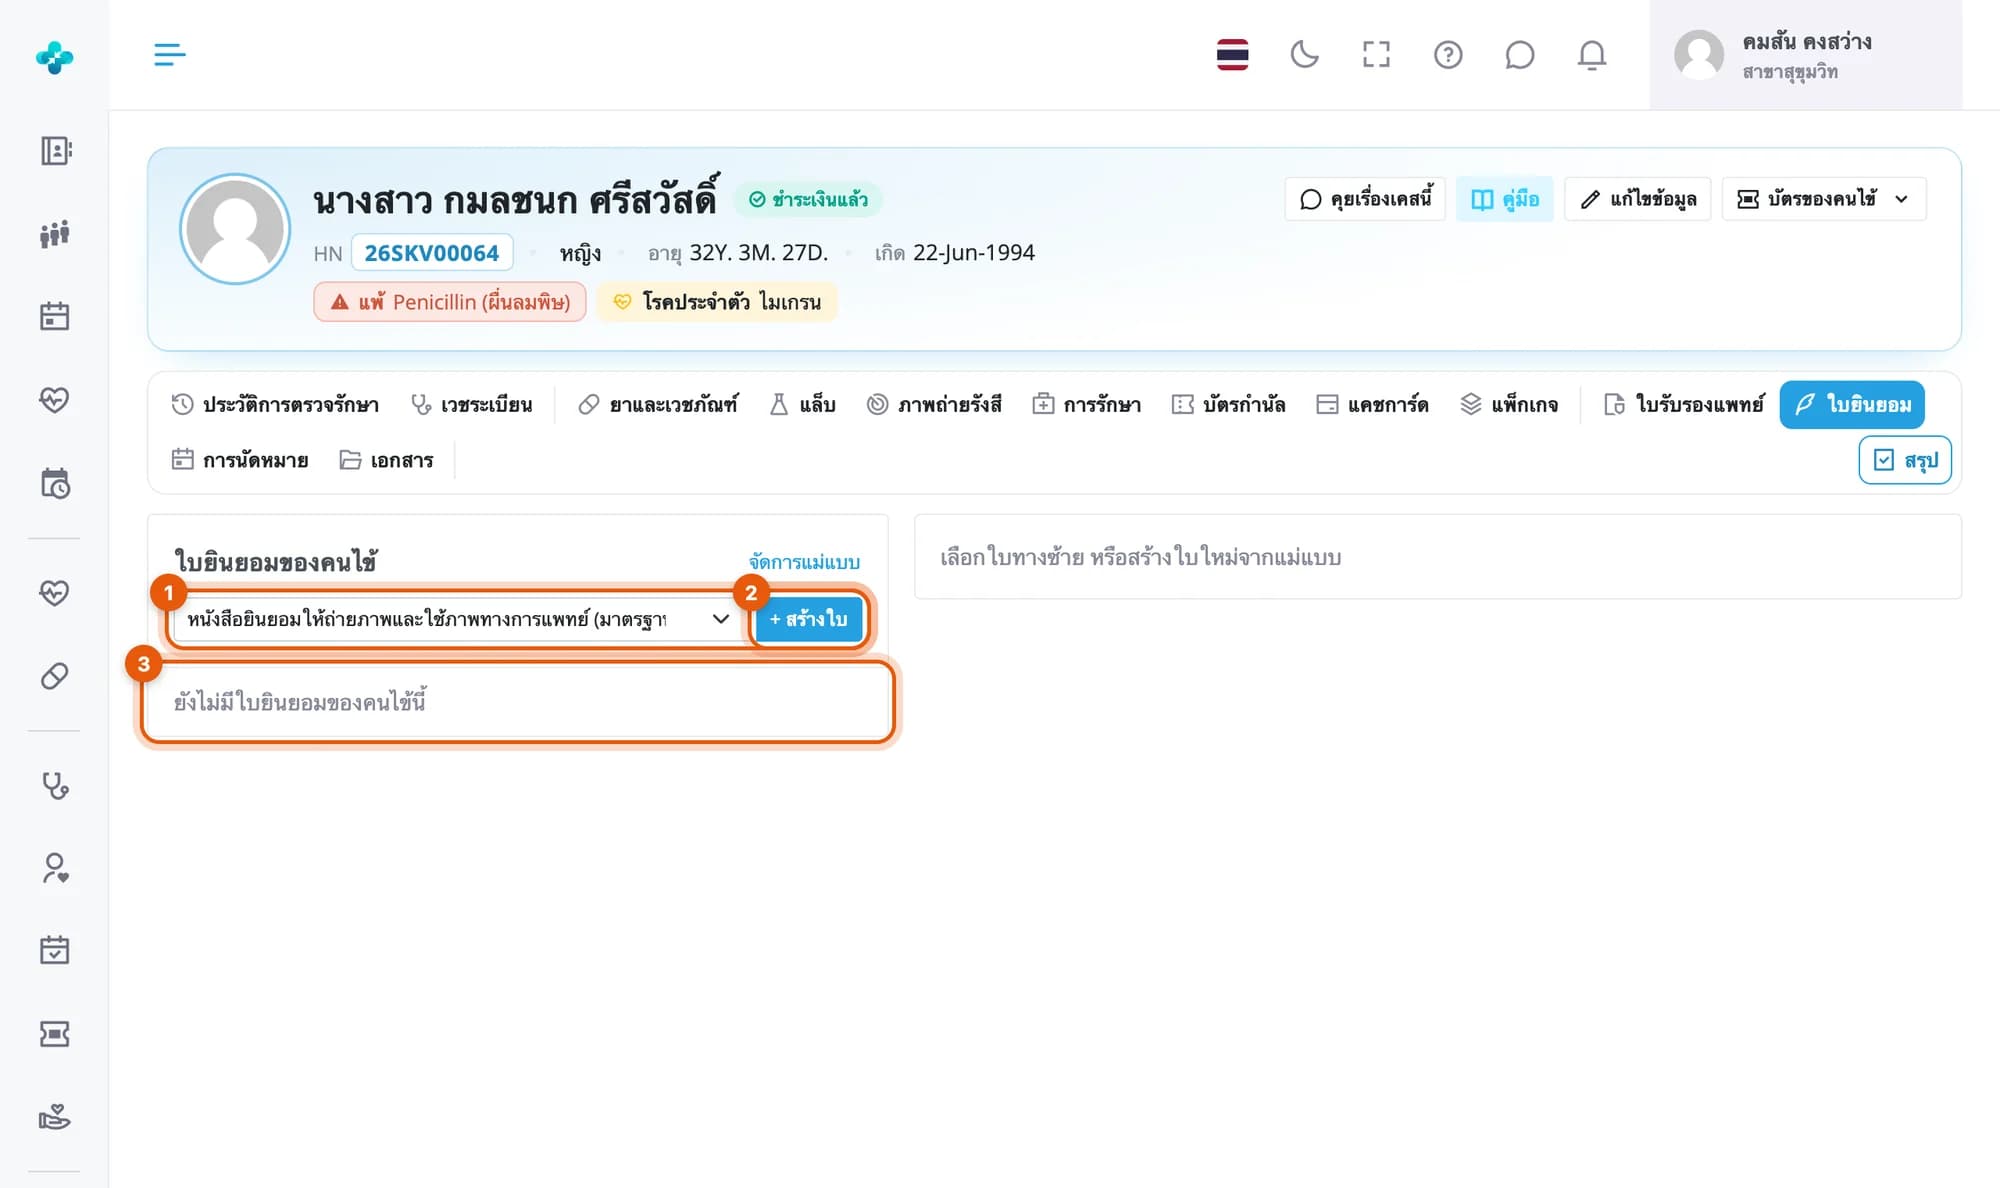Viewport: 2000px width, 1188px height.
Task: Open the บัตรกำนัล tab
Action: (1228, 404)
